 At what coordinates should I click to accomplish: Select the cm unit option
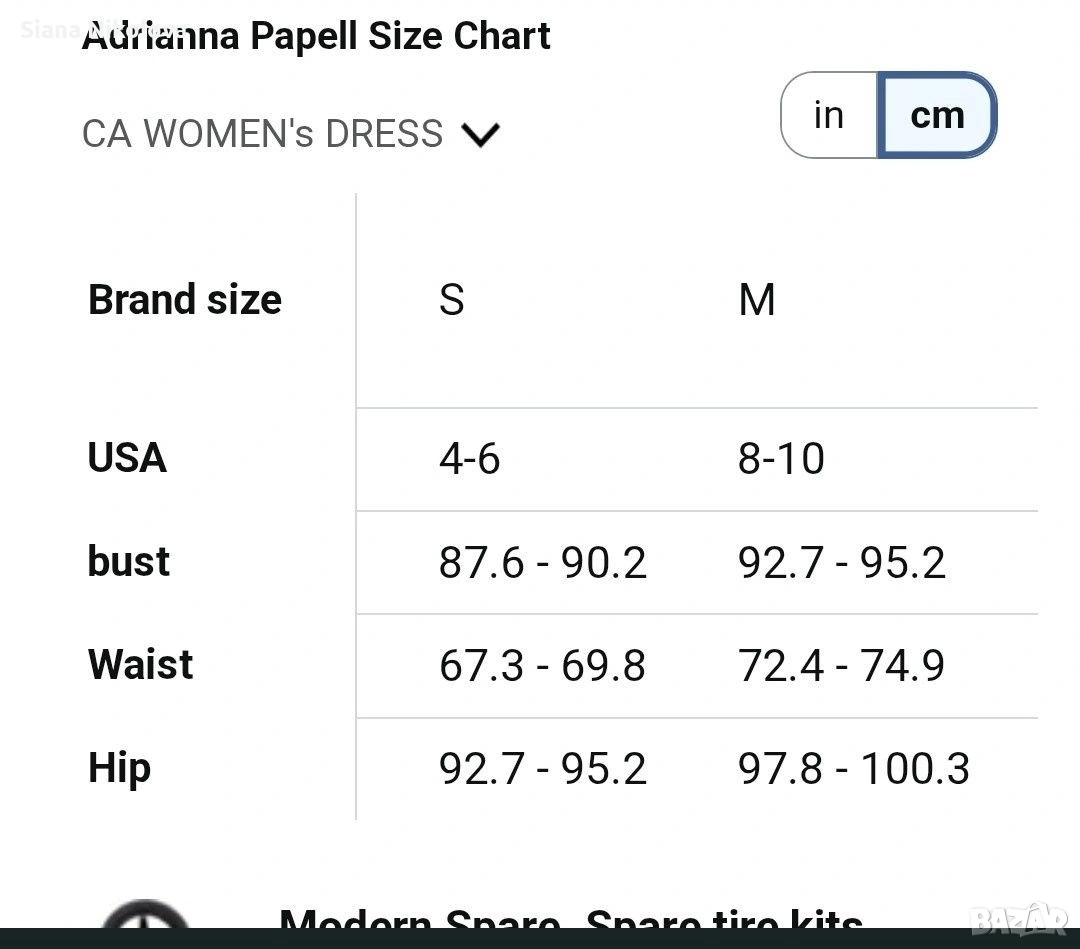click(x=937, y=115)
